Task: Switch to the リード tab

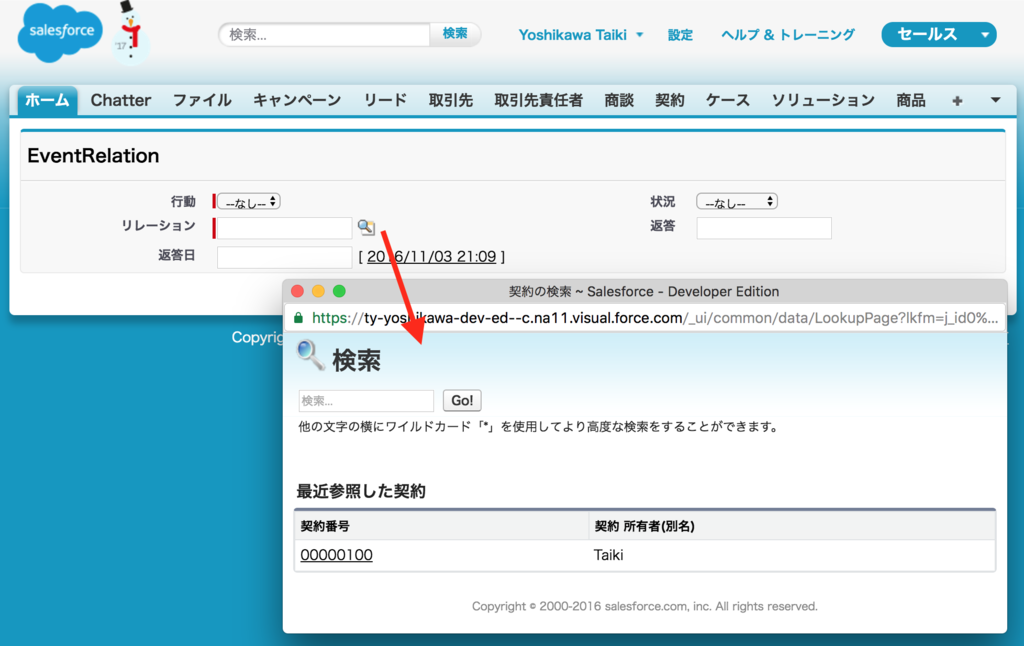Action: pyautogui.click(x=385, y=101)
